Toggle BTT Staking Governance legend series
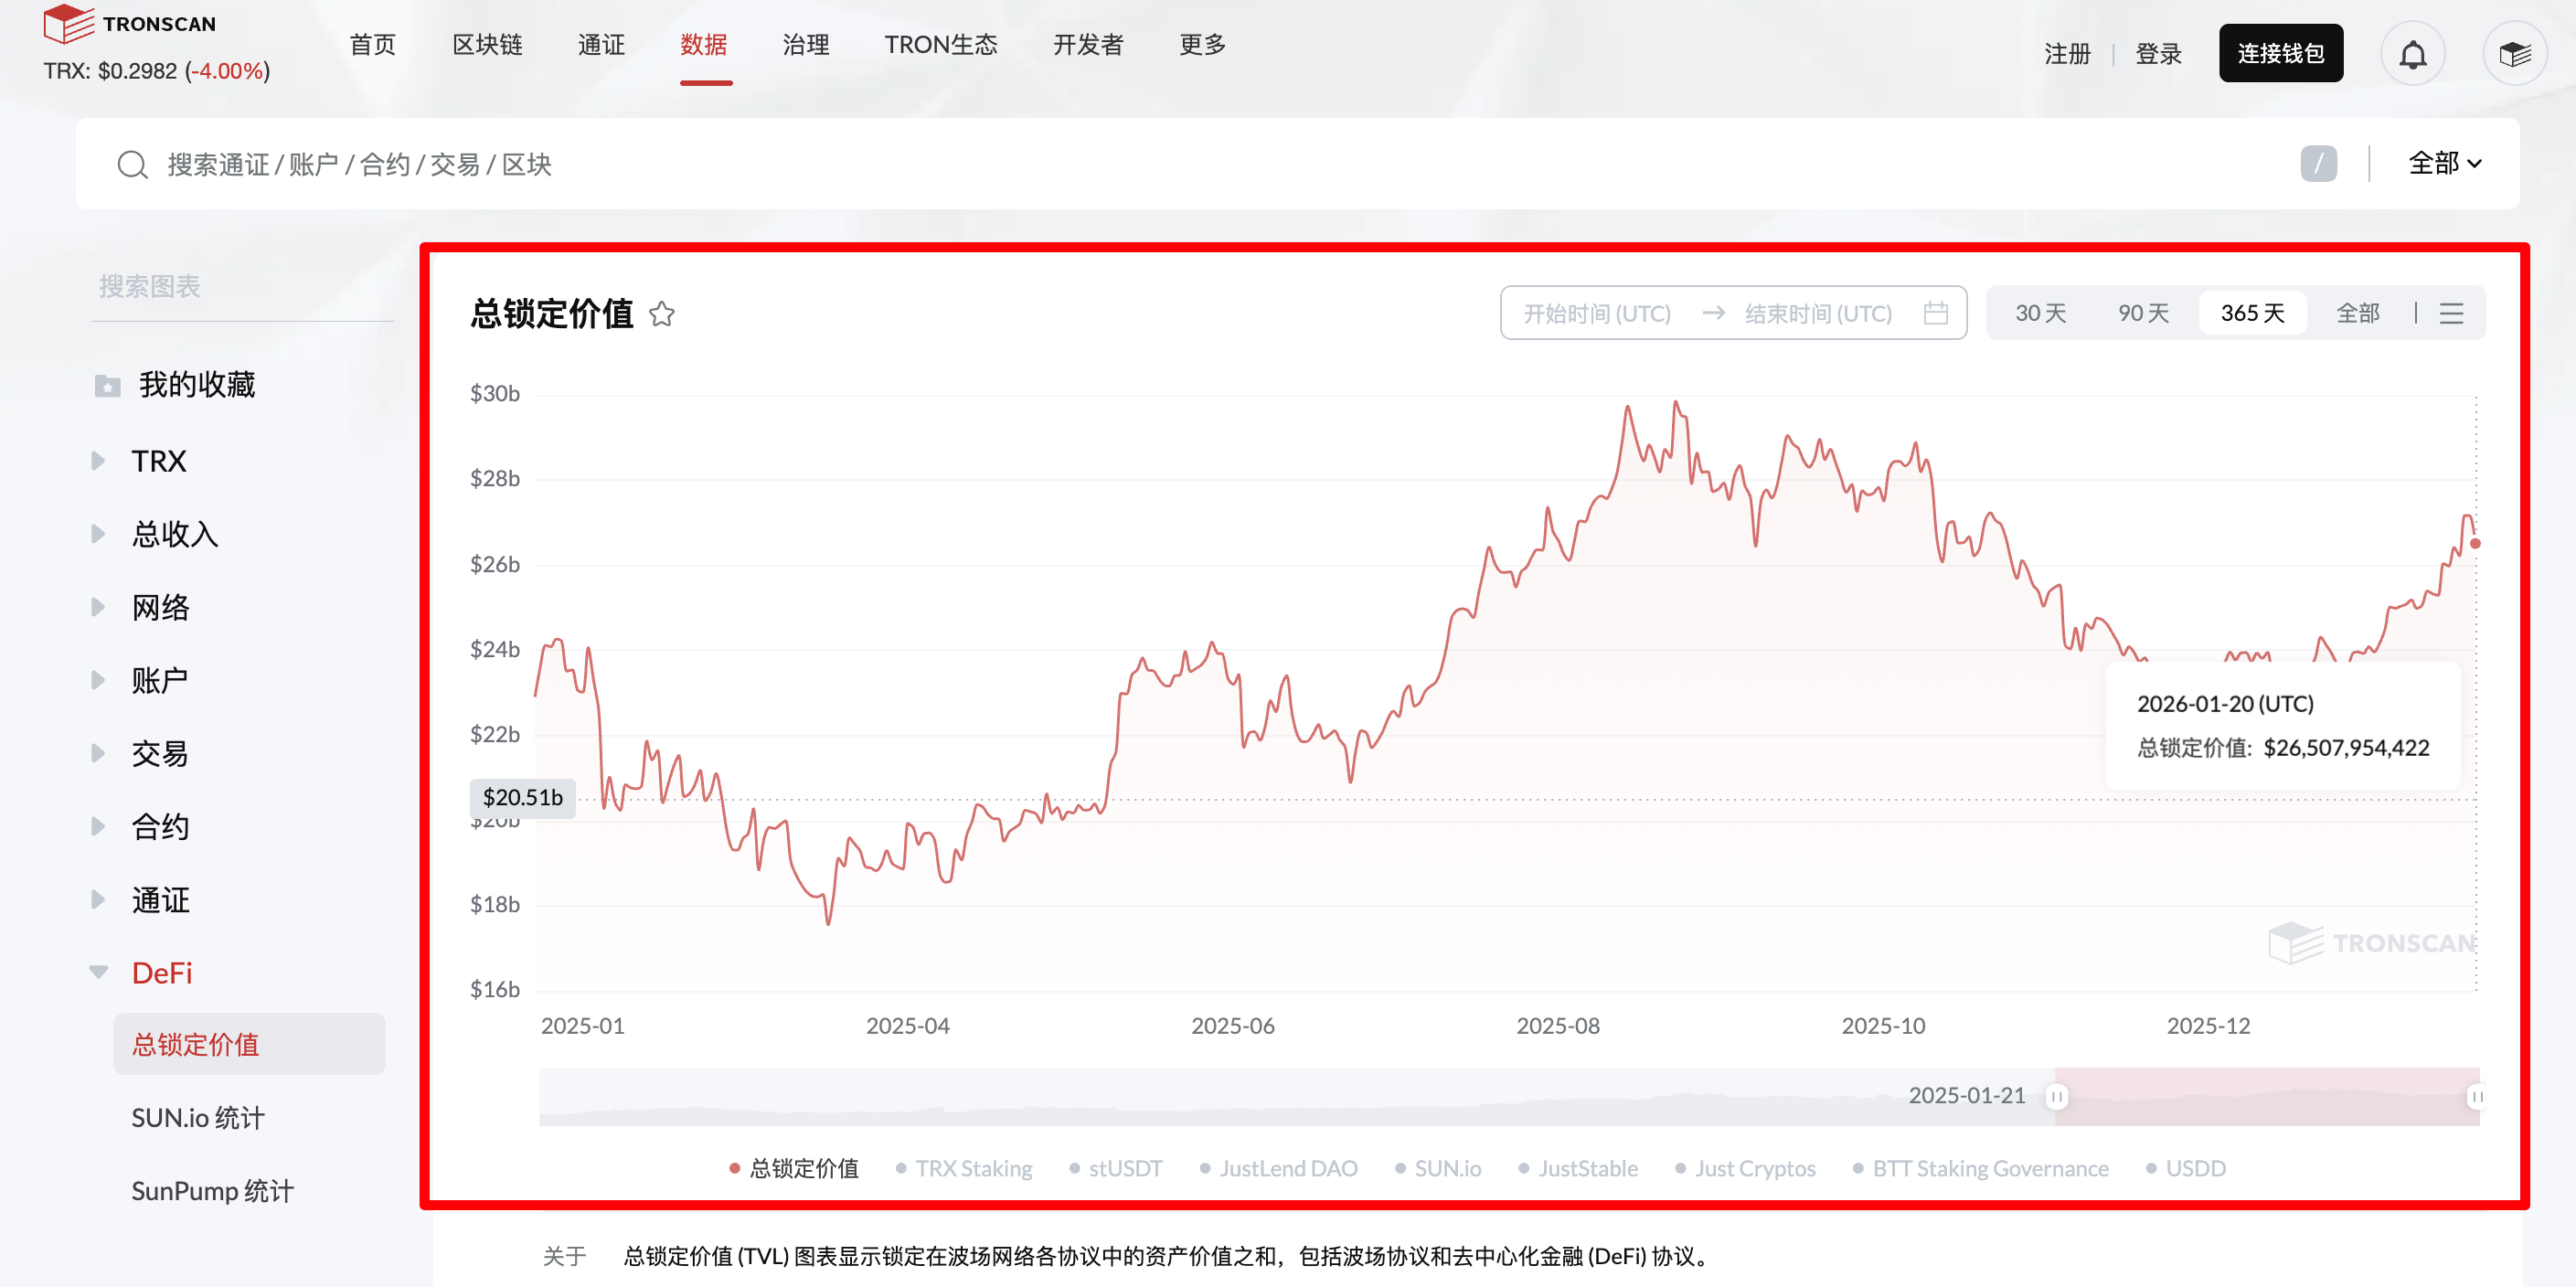 click(x=1981, y=1168)
